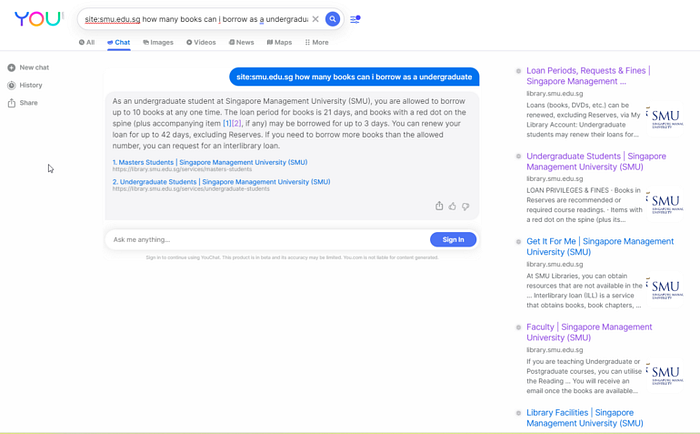Image resolution: width=700 pixels, height=434 pixels.
Task: Share the chat answer icon
Action: click(x=439, y=206)
